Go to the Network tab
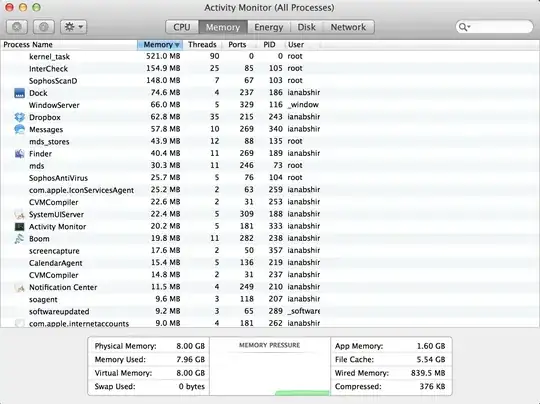540x404 pixels. tap(348, 27)
